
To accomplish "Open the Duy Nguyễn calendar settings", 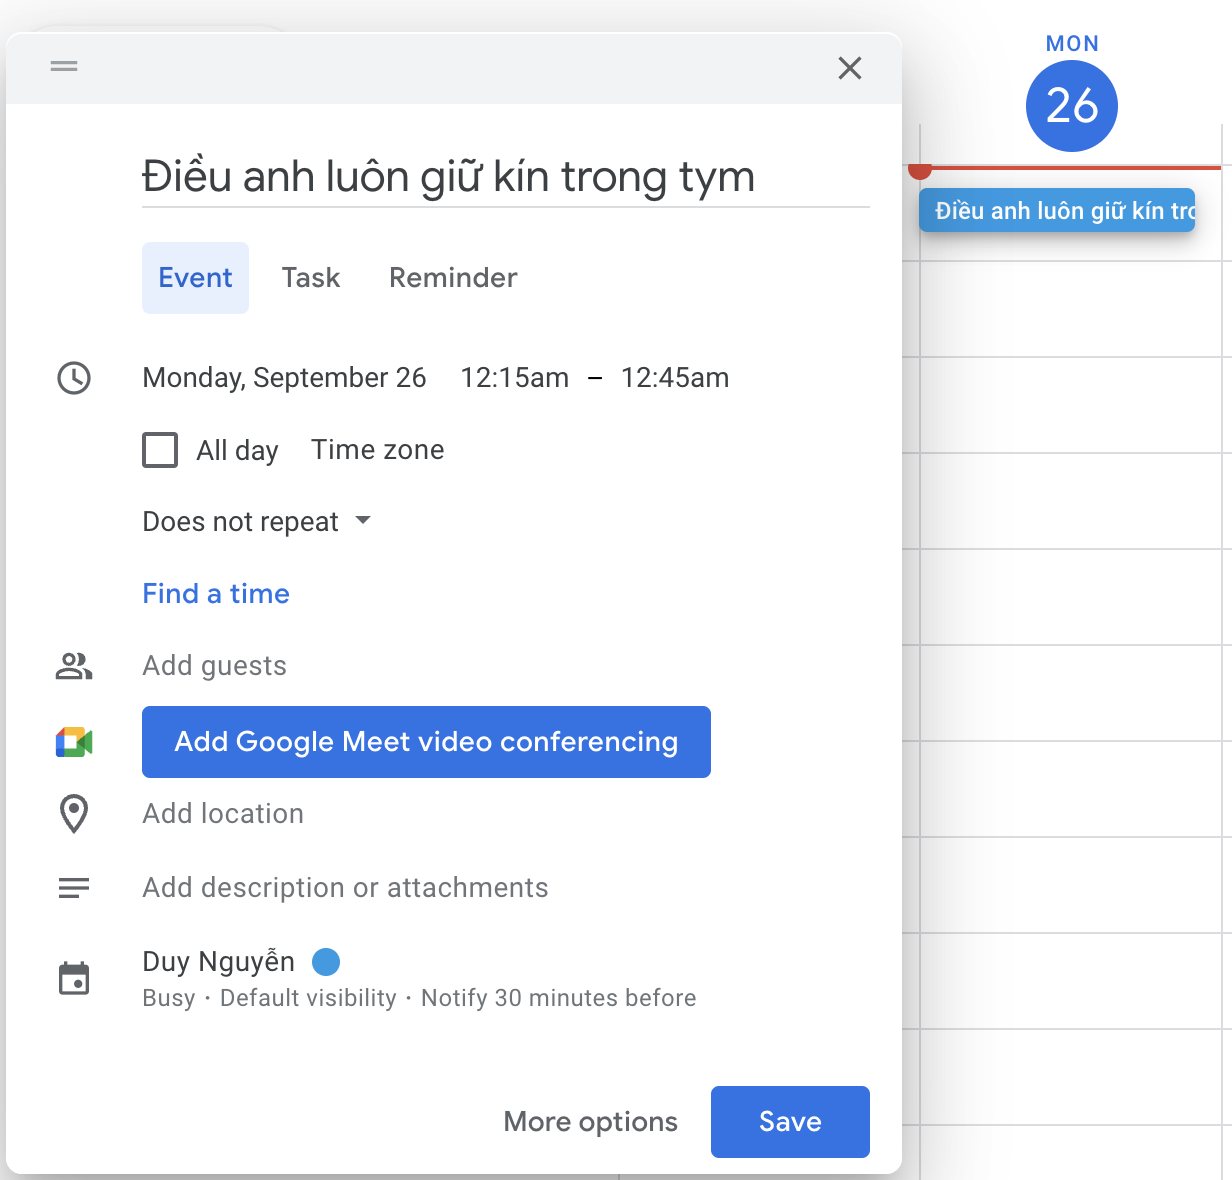I will (x=219, y=962).
